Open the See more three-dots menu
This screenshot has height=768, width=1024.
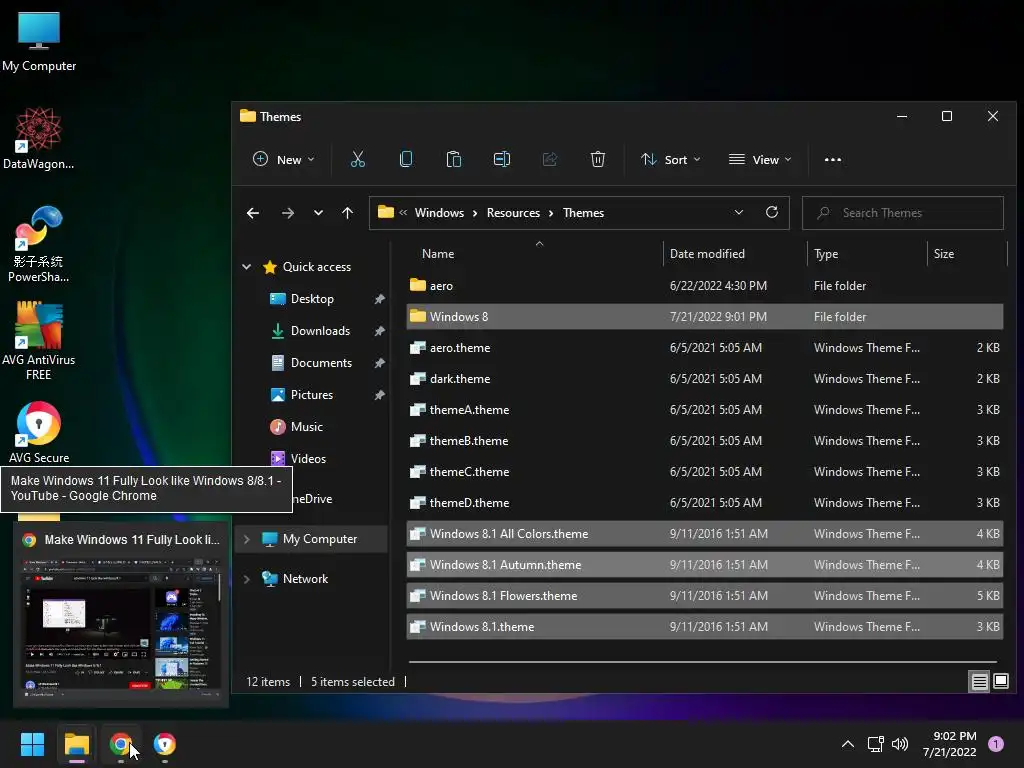click(833, 159)
